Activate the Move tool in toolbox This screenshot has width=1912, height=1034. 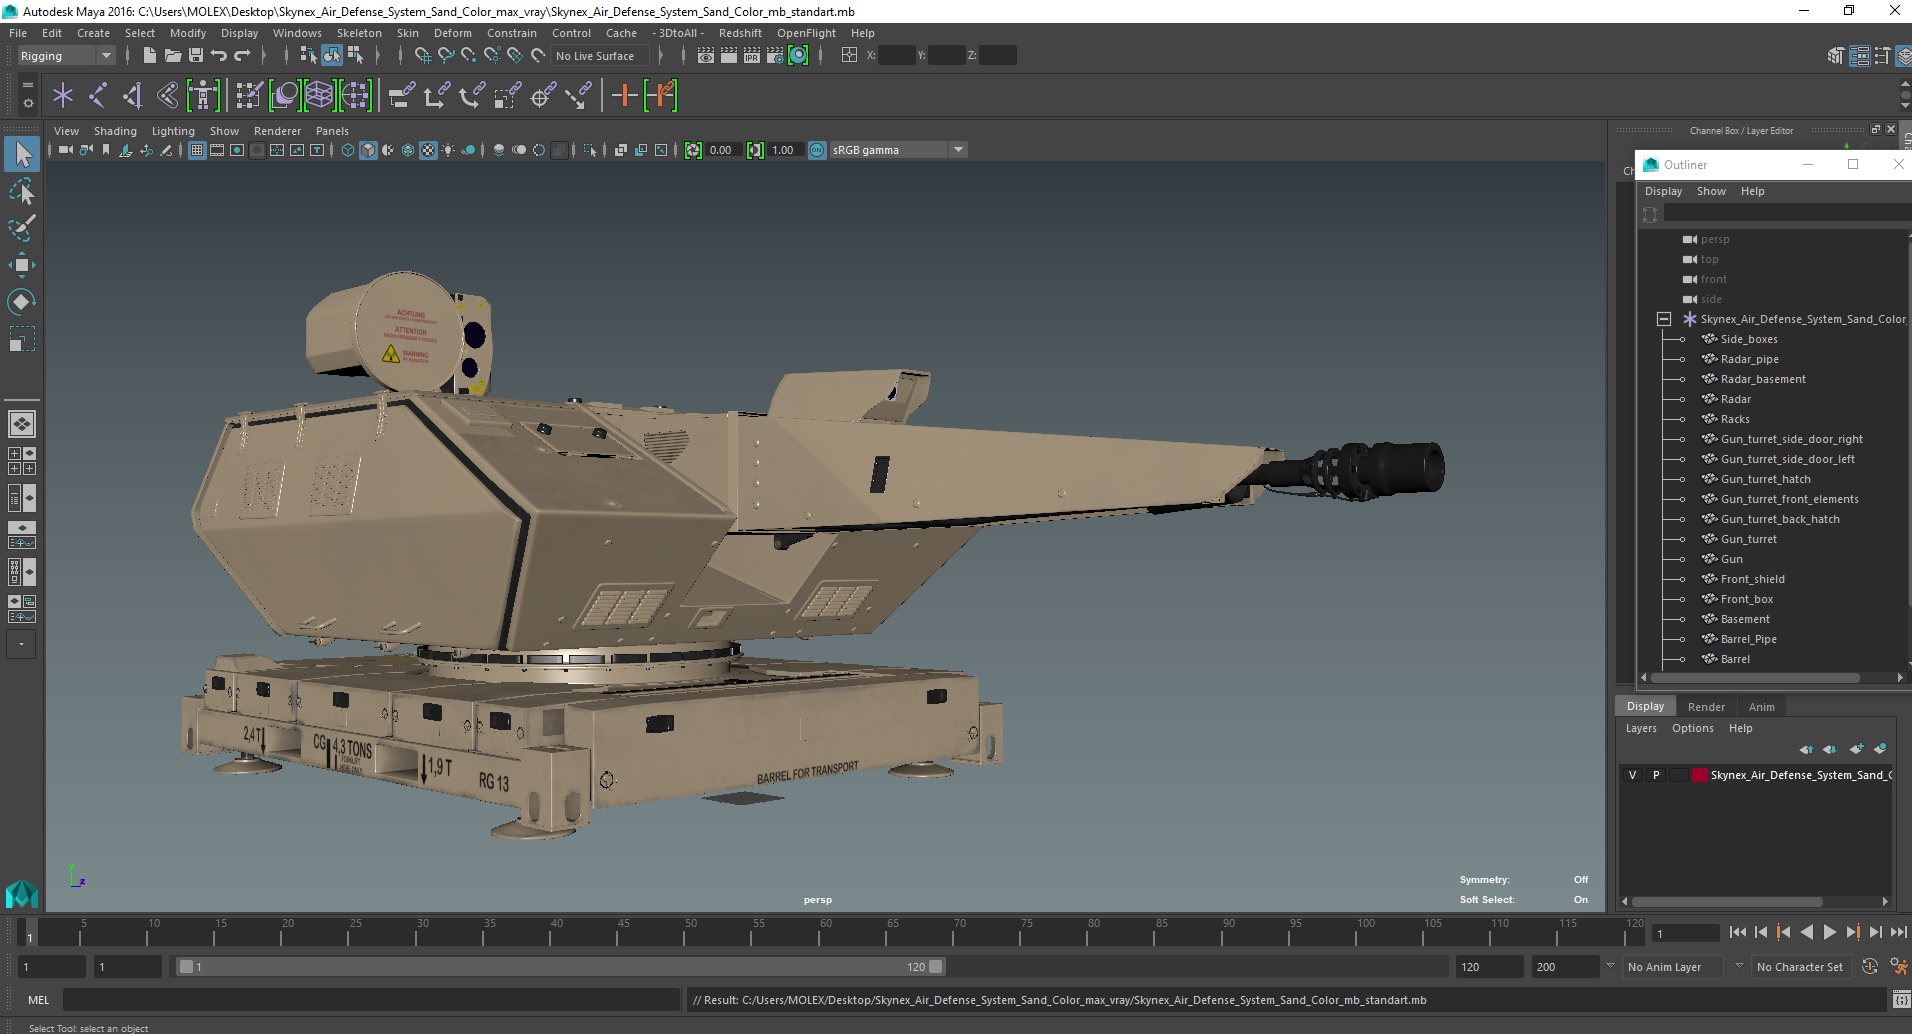[x=22, y=264]
